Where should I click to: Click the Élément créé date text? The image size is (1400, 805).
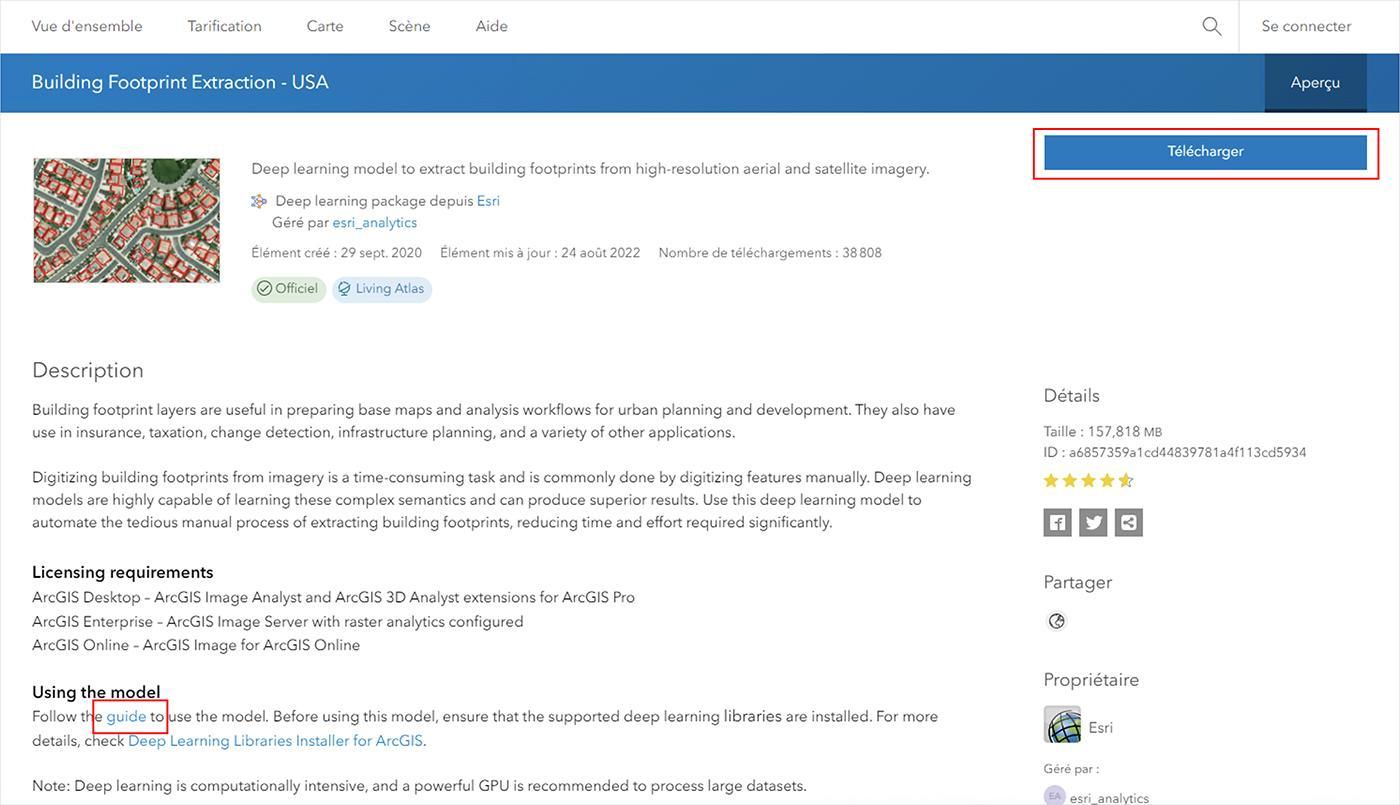(336, 253)
